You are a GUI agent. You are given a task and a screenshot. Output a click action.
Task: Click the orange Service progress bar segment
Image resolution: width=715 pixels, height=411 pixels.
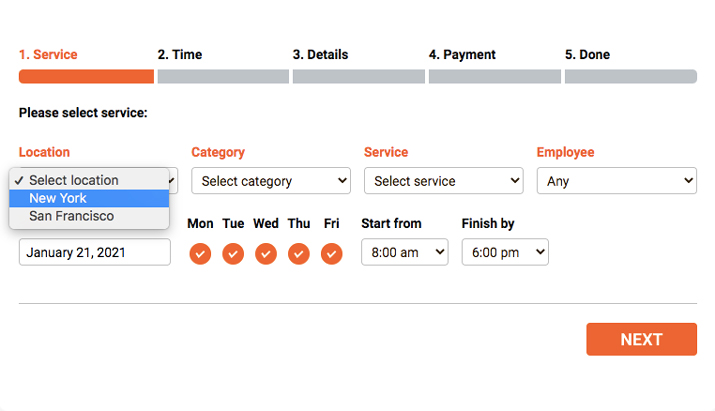tap(86, 76)
